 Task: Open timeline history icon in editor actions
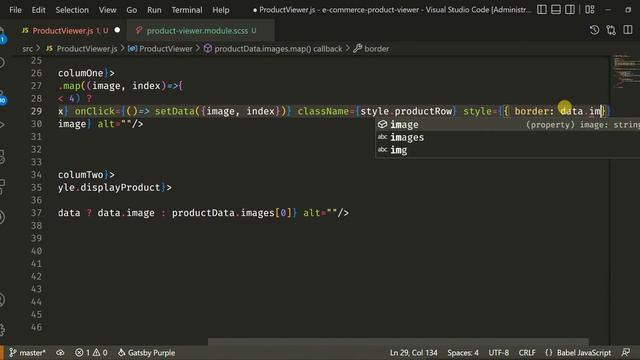tap(594, 30)
